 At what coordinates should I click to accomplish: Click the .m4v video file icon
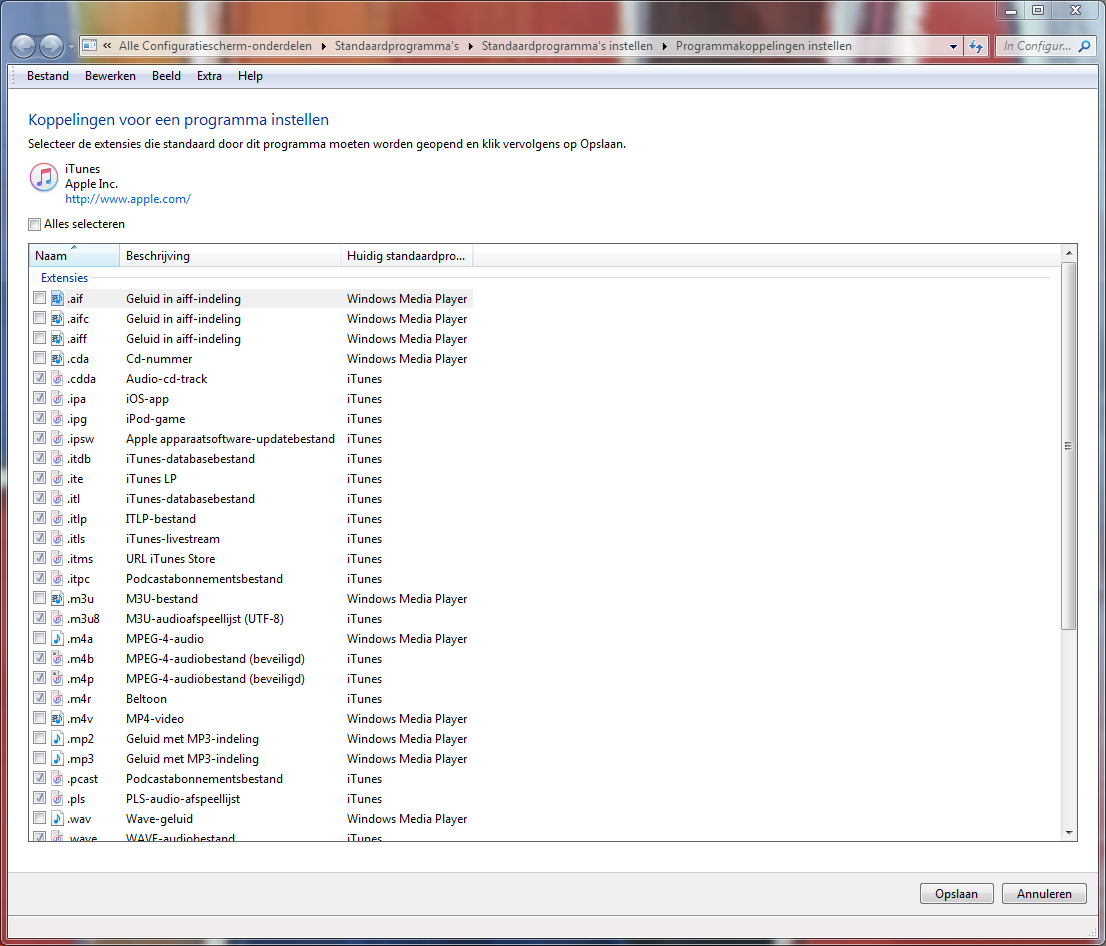click(x=57, y=719)
